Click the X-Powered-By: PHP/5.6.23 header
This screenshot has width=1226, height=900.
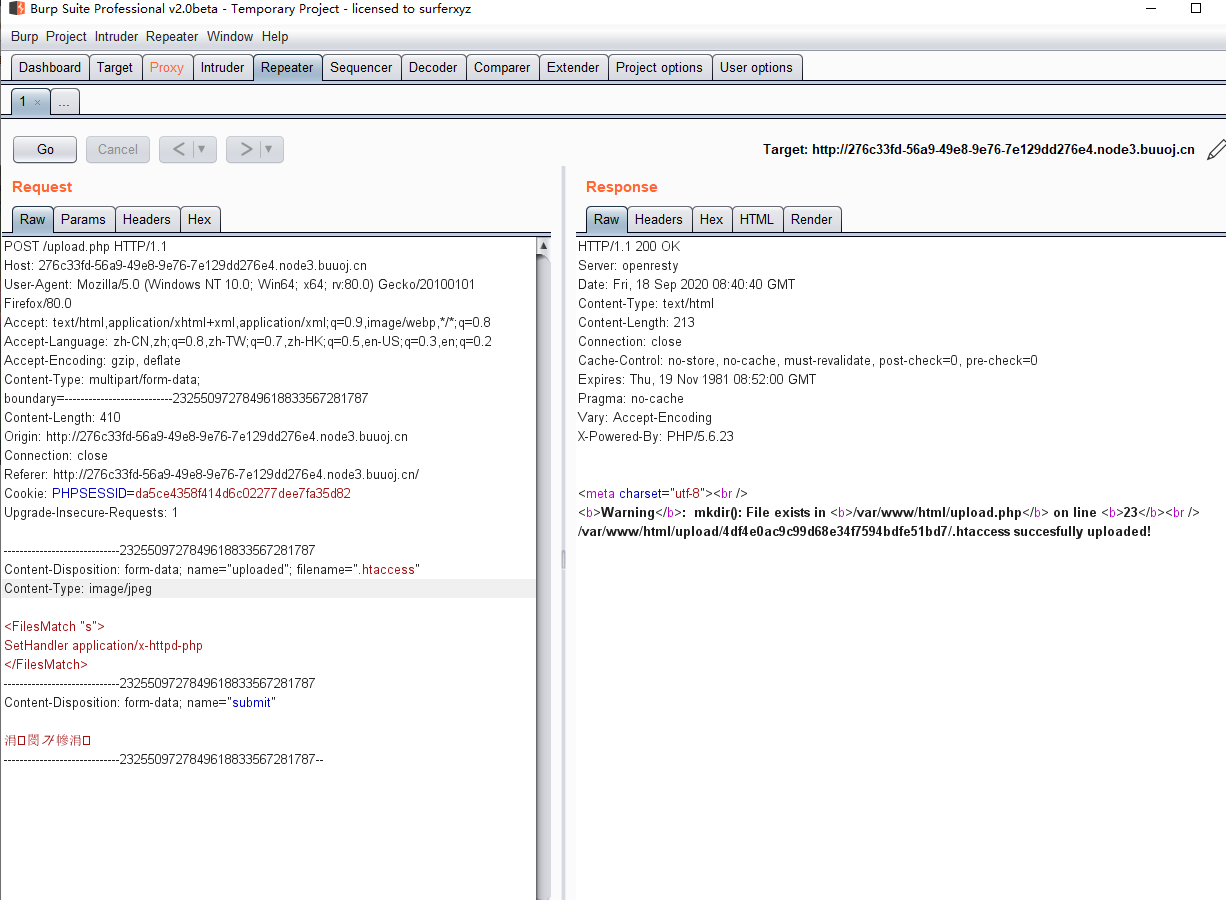[656, 437]
